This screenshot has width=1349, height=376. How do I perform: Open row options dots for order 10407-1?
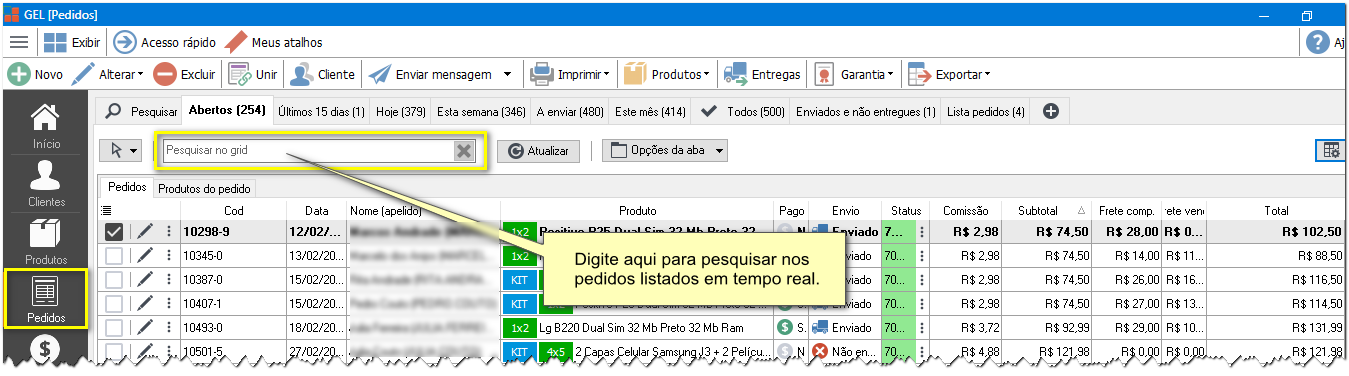coord(169,303)
